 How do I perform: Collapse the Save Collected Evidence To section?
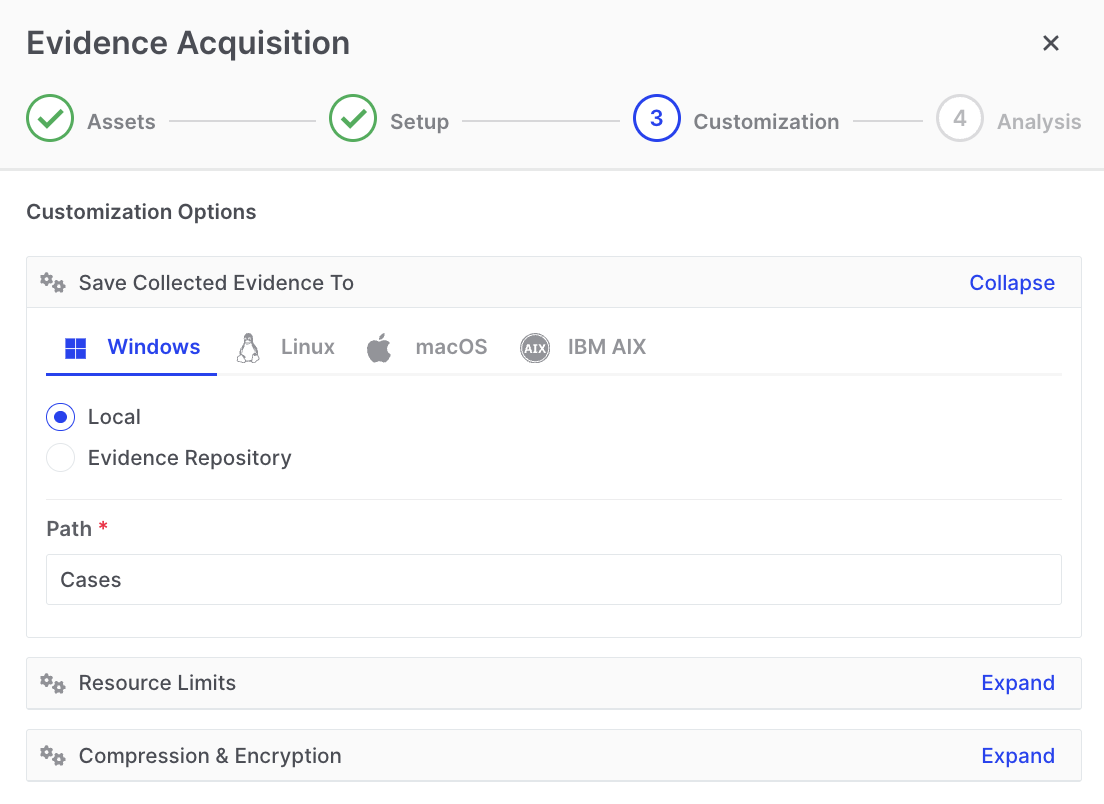[1011, 283]
